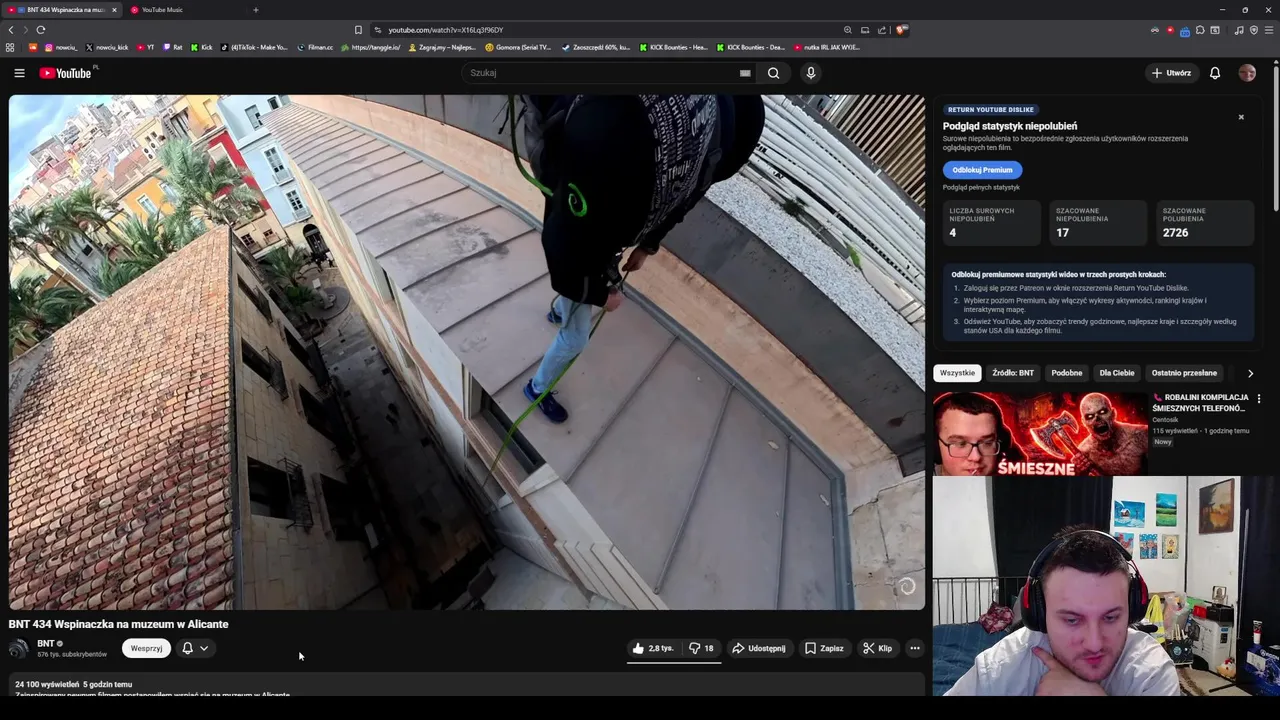
Task: Open the on-screen keyboard in search box
Action: pos(745,73)
